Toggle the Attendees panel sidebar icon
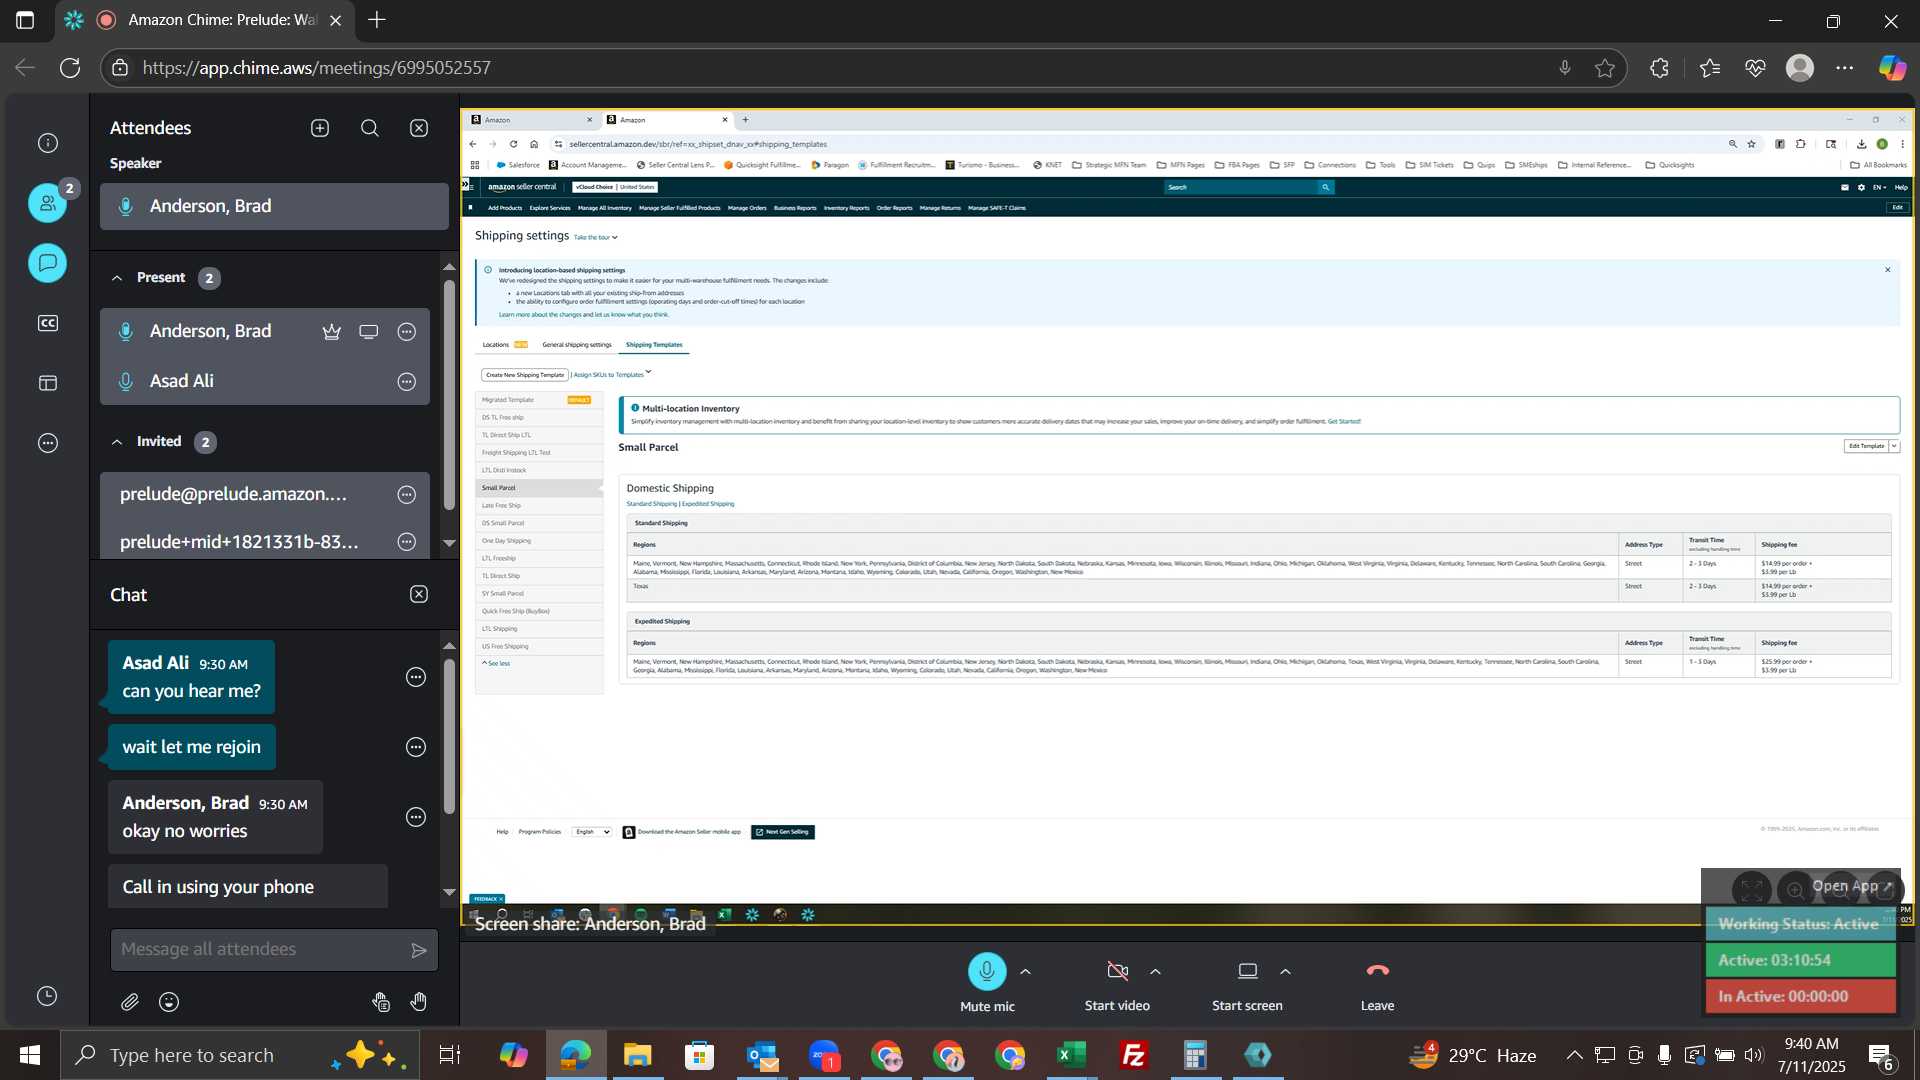The width and height of the screenshot is (1920, 1080). tap(47, 203)
